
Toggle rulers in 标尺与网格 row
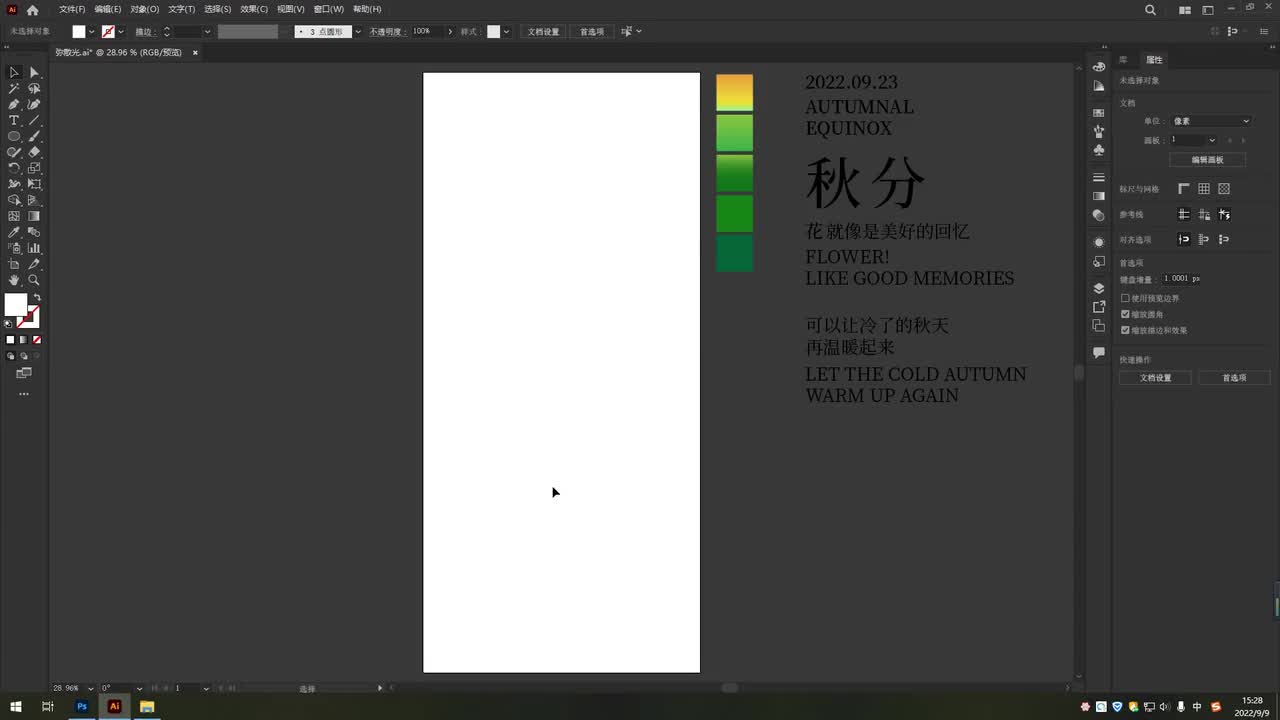1184,189
